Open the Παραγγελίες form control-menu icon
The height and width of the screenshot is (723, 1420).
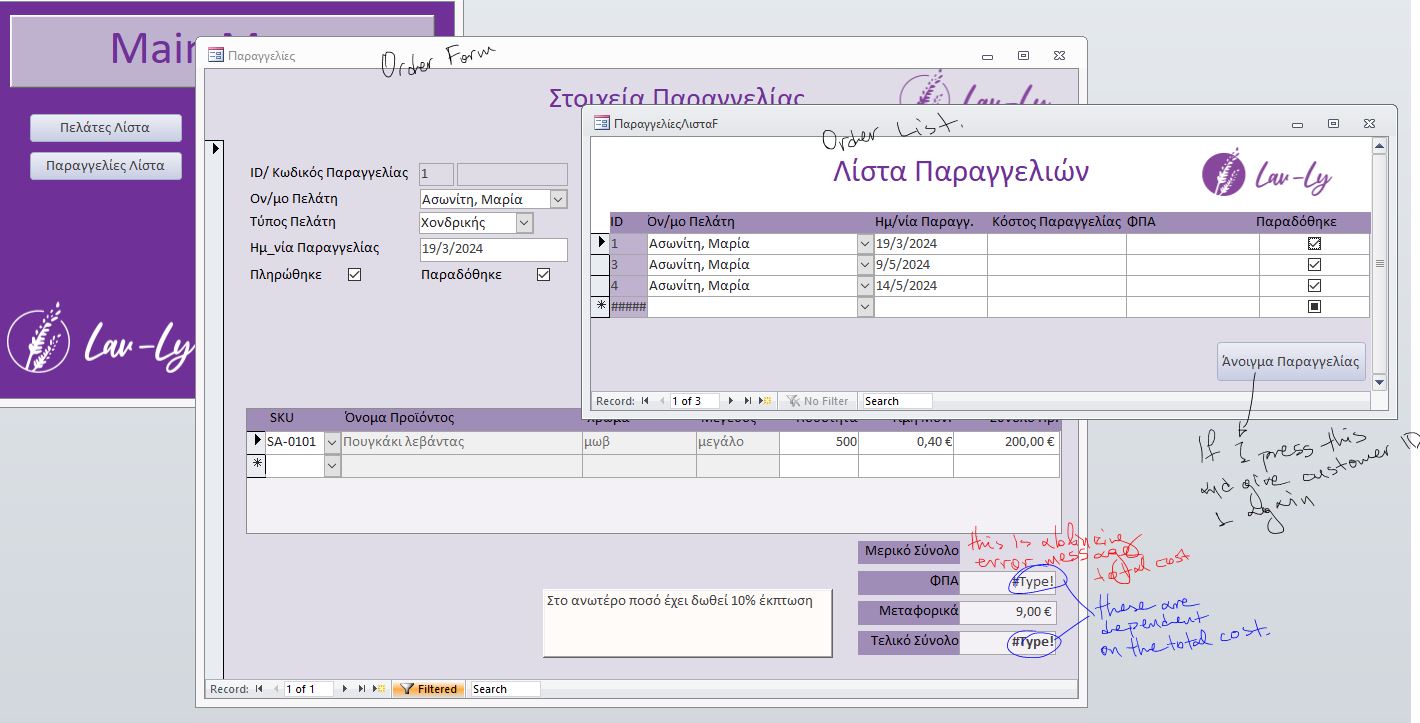pyautogui.click(x=214, y=56)
